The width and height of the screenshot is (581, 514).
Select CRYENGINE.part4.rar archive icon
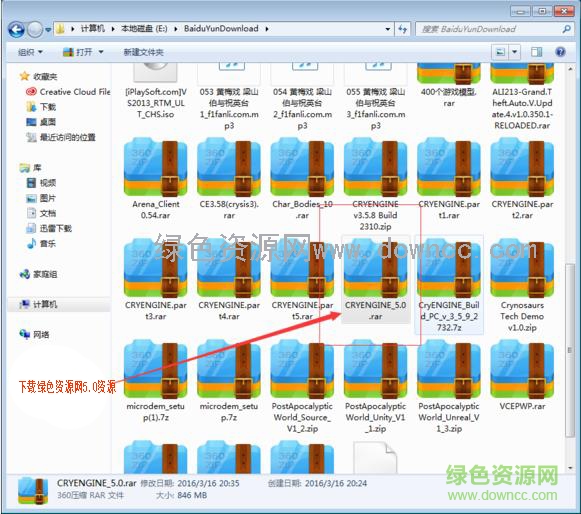pos(229,268)
